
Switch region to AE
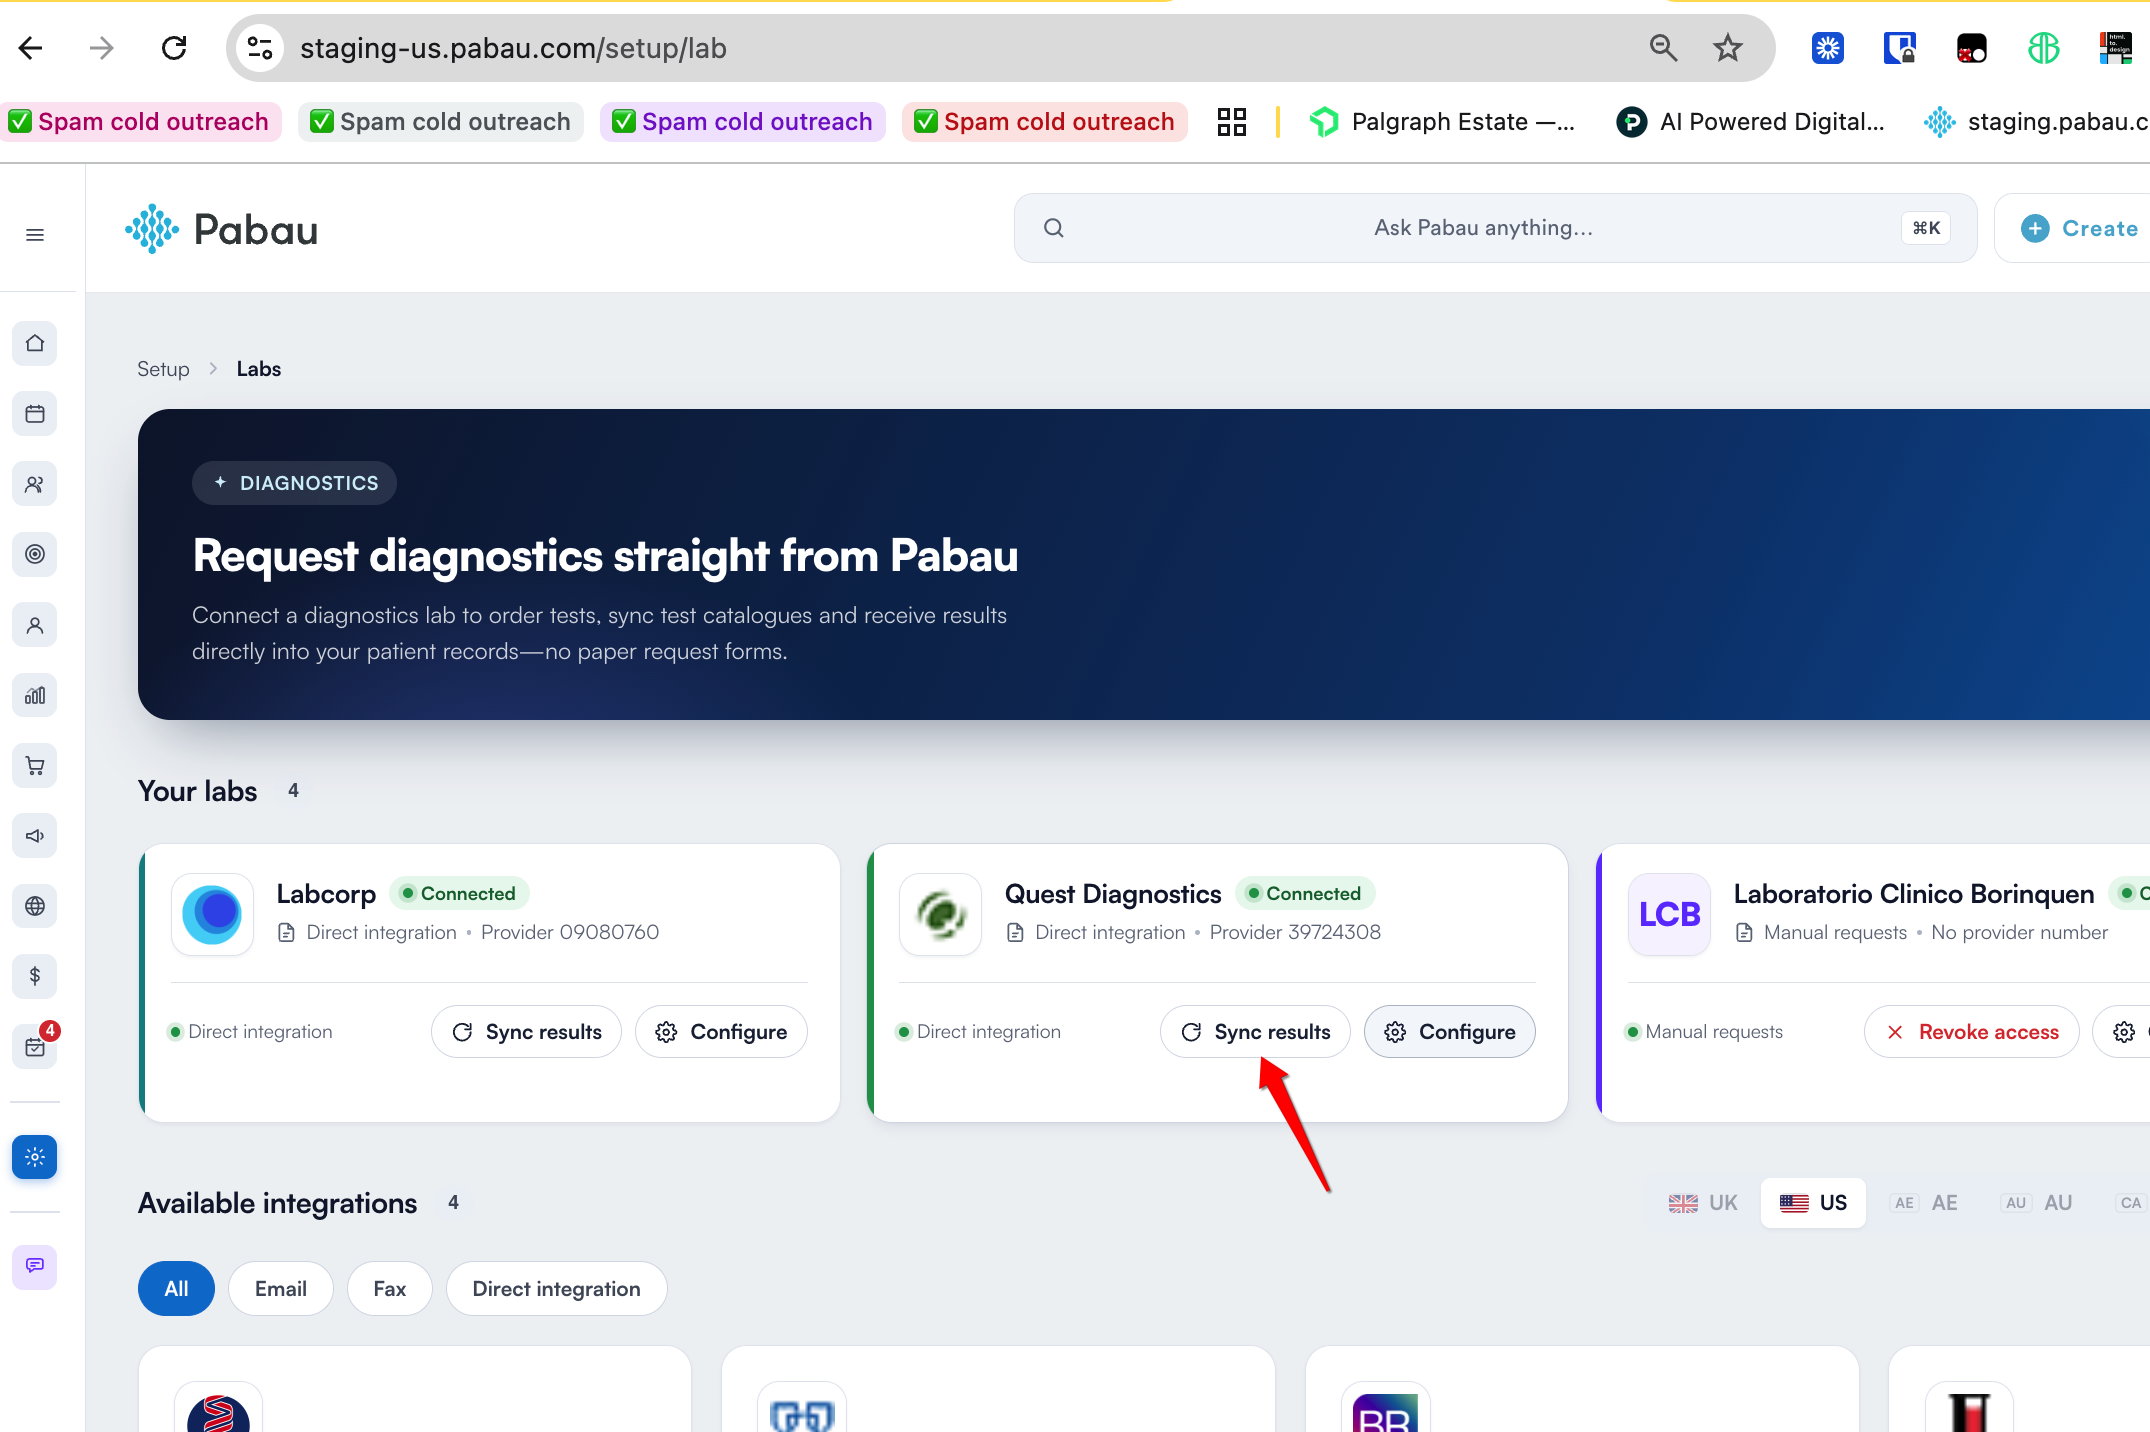tap(1925, 1203)
